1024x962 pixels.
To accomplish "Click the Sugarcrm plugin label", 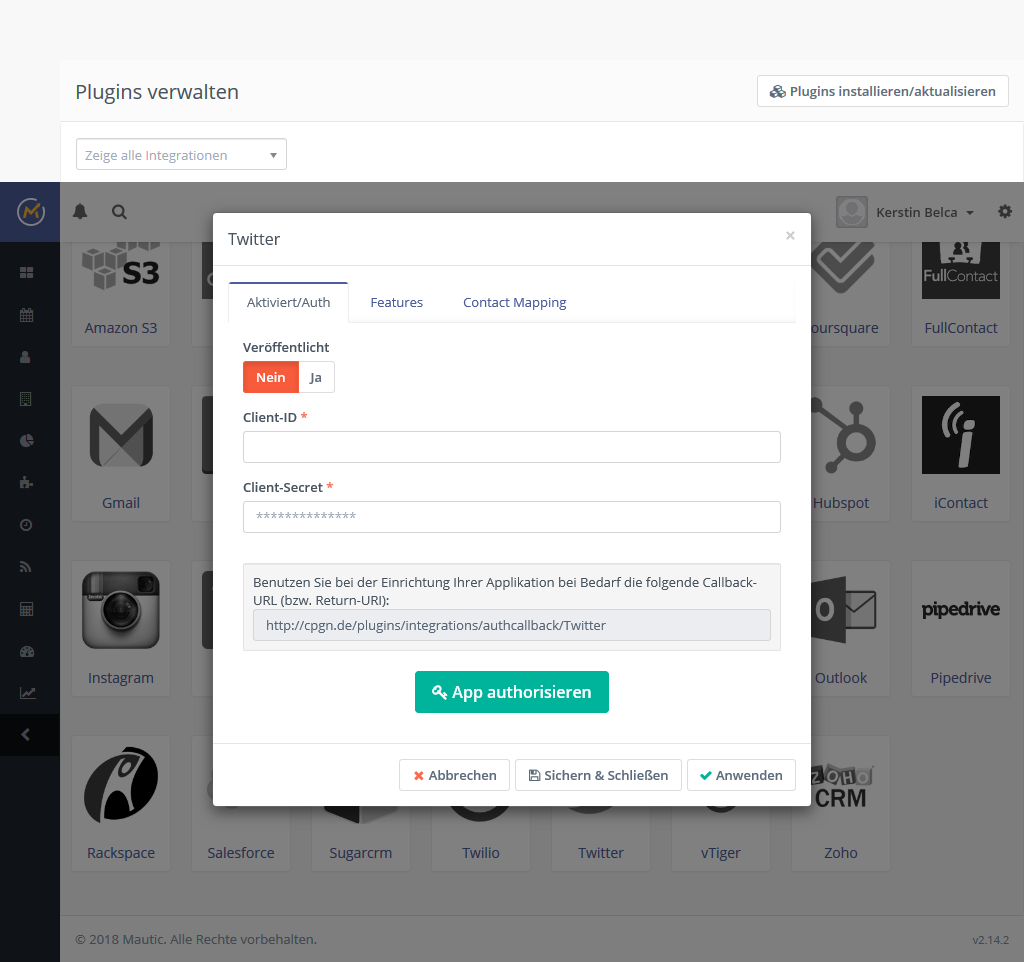I will click(360, 853).
